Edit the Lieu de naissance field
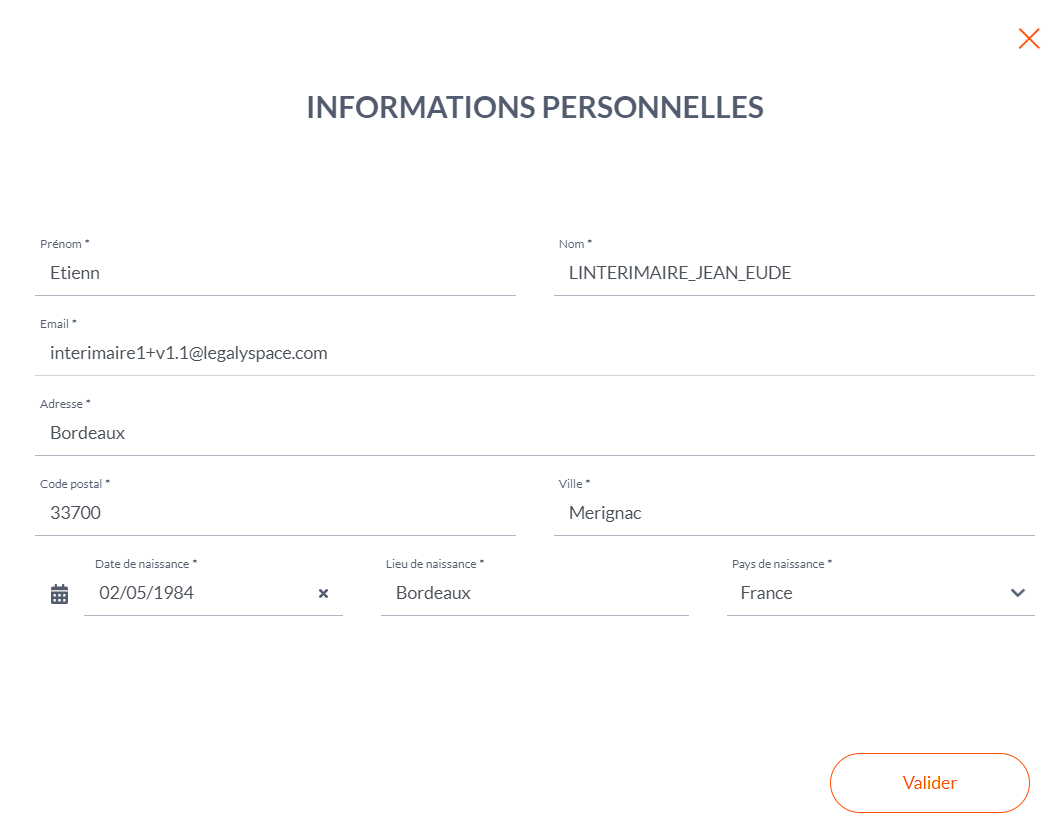The height and width of the screenshot is (840, 1060). point(535,593)
